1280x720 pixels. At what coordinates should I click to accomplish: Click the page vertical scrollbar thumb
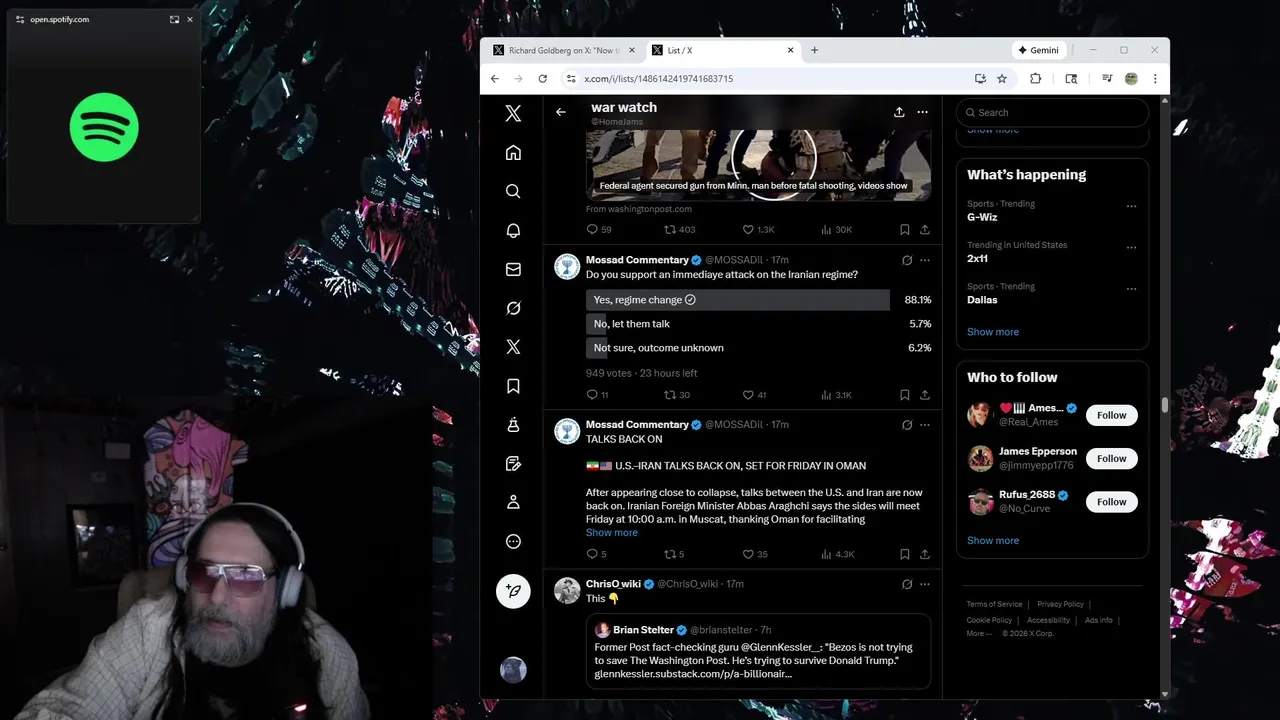tap(1164, 404)
